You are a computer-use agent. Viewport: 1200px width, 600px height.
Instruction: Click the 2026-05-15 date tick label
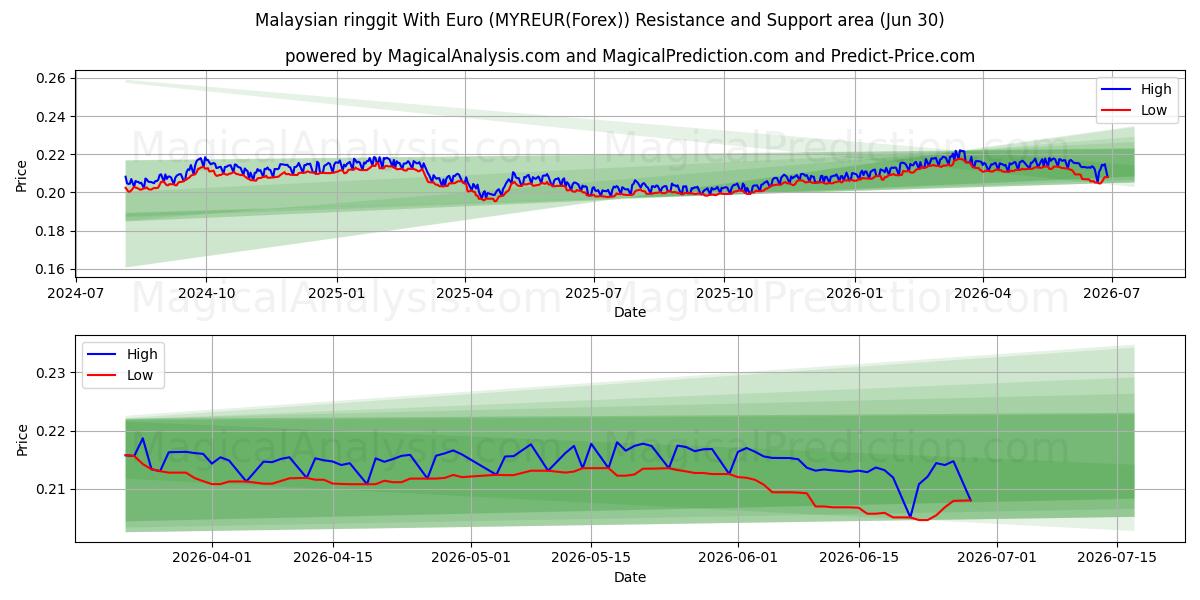591,558
